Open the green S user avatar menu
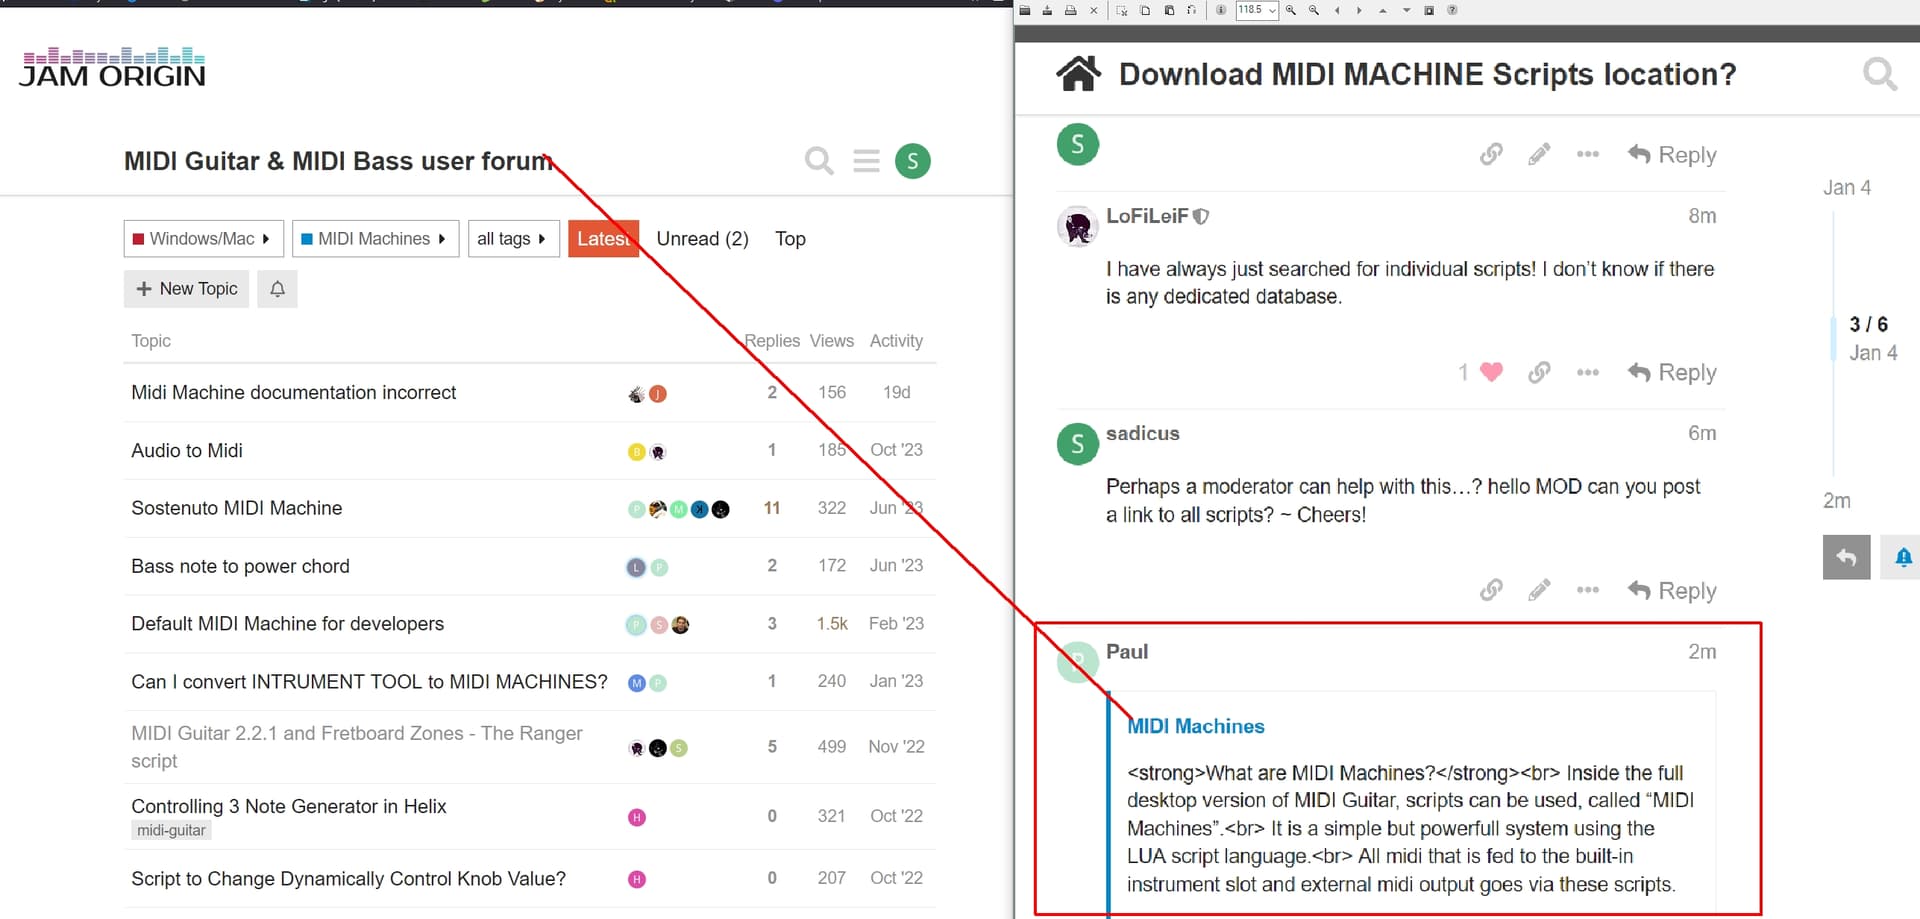Viewport: 1920px width, 919px height. pyautogui.click(x=913, y=161)
